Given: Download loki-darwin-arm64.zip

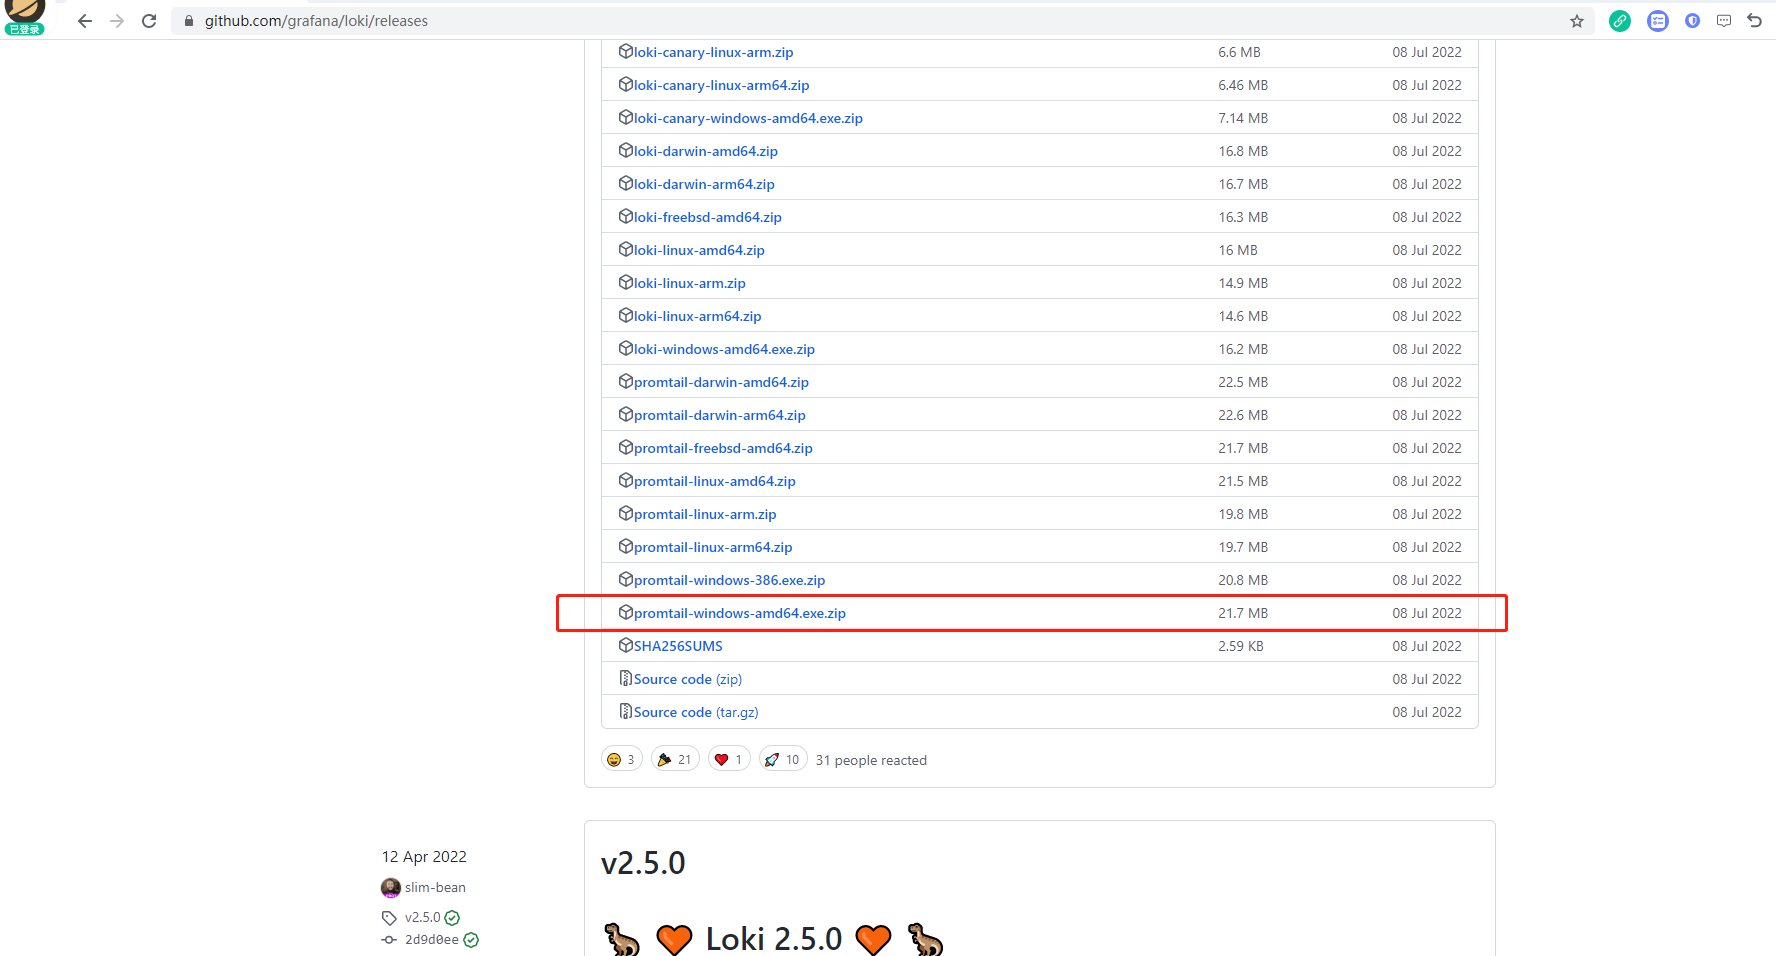Looking at the screenshot, I should pyautogui.click(x=704, y=184).
